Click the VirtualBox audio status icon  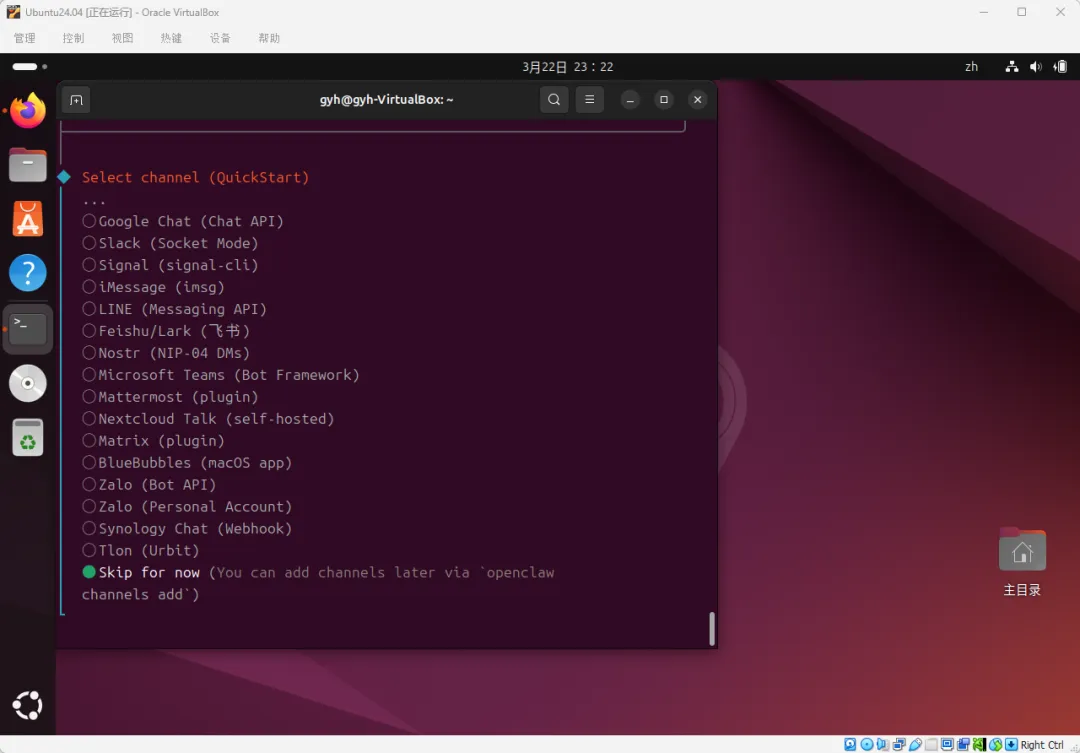pyautogui.click(x=882, y=745)
